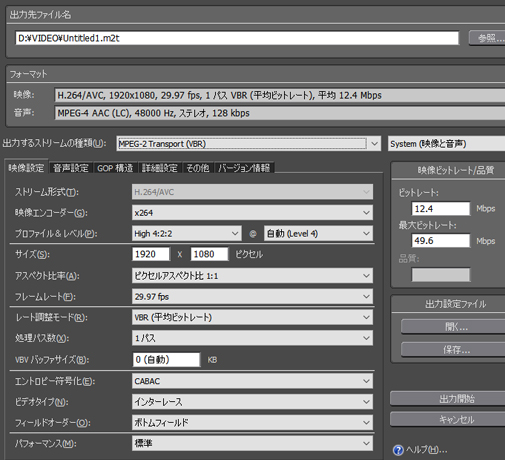The image size is (505, 460).
Task: Open the フィールドオーダー ボトムフィールド dropdown
Action: [x=252, y=422]
